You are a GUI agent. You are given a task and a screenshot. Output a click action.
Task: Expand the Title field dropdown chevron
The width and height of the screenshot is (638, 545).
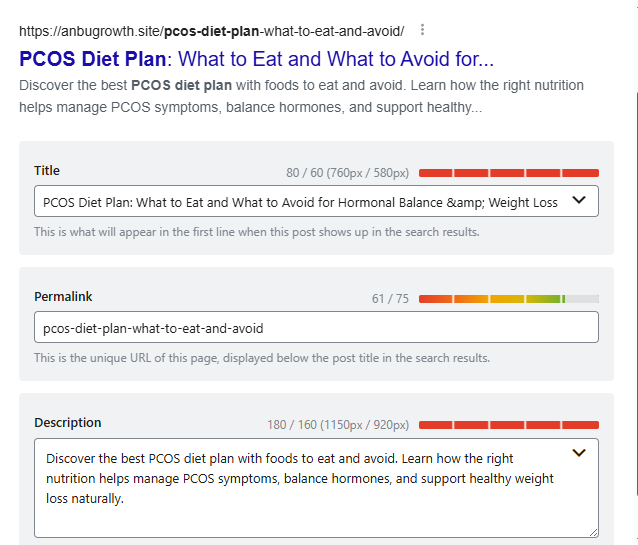pos(578,200)
